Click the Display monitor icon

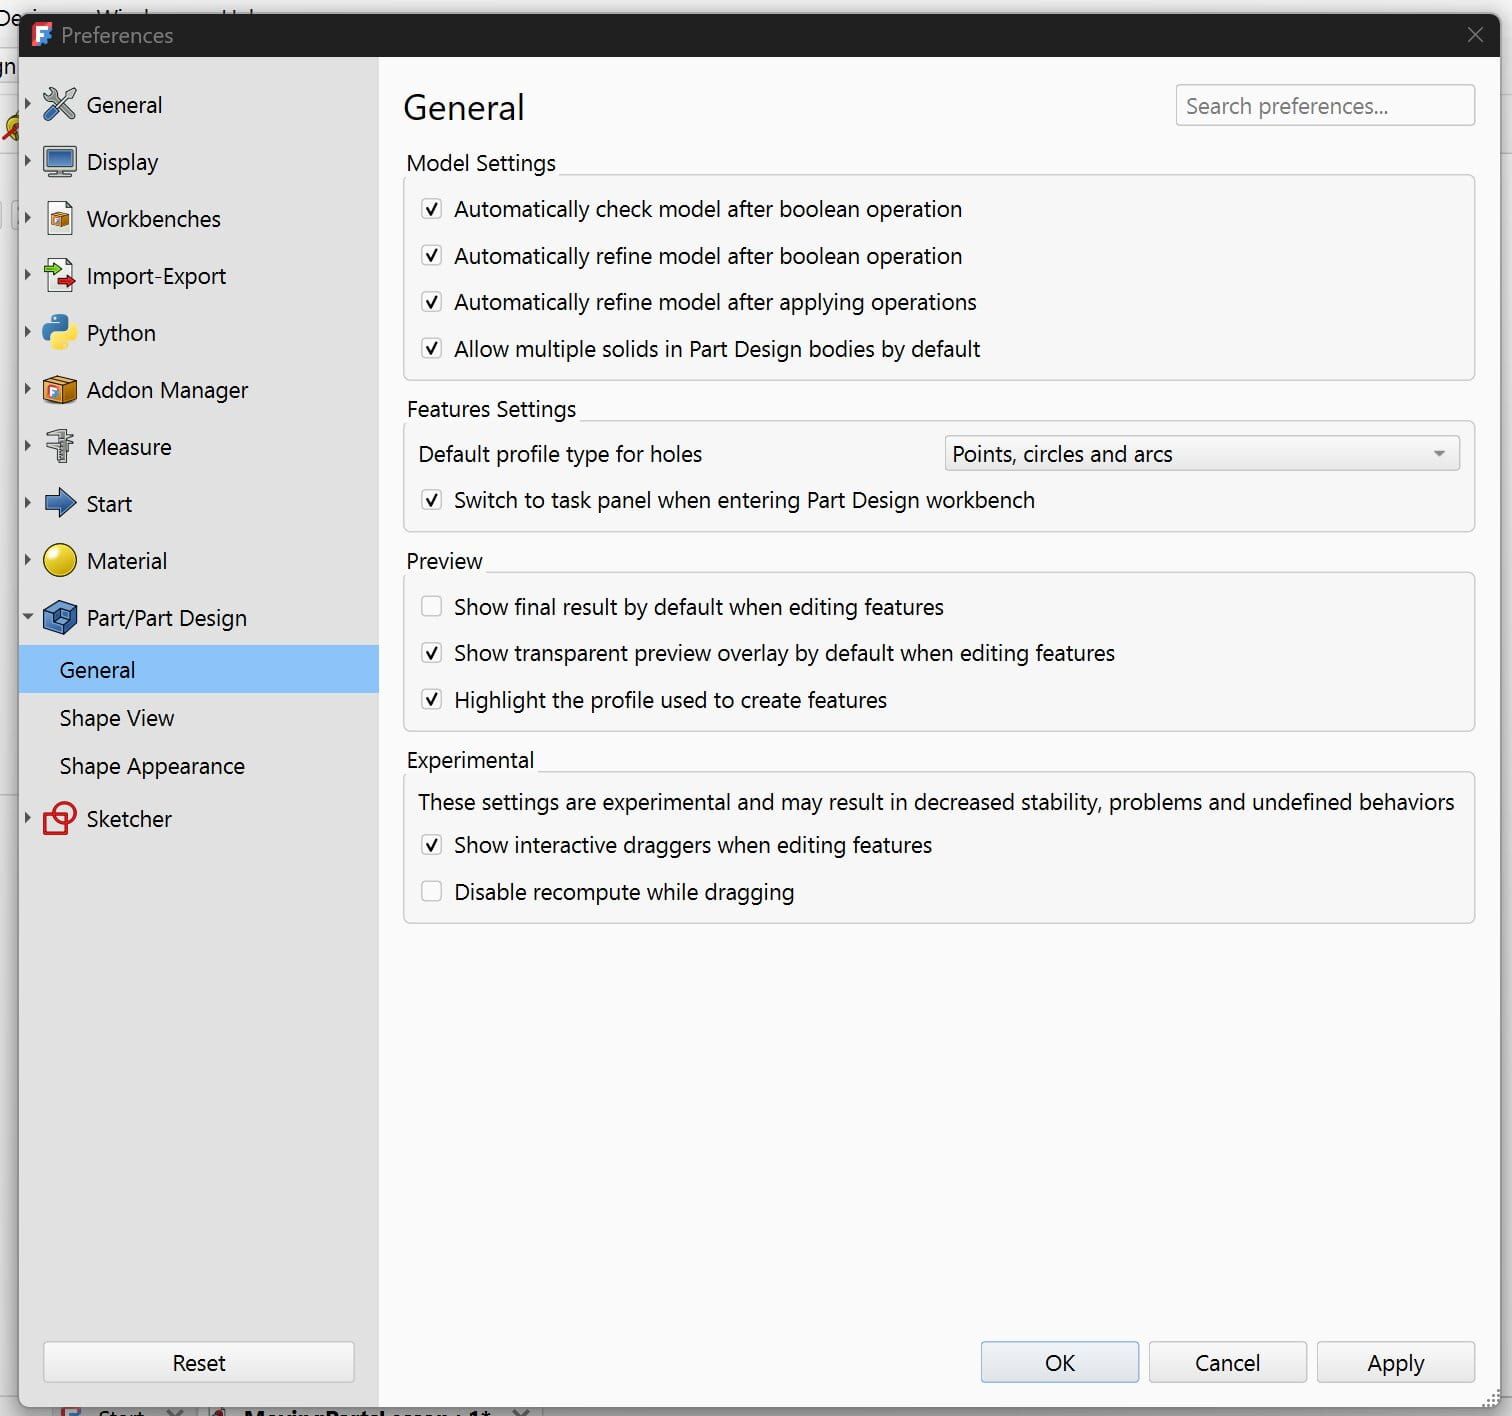[x=60, y=161]
